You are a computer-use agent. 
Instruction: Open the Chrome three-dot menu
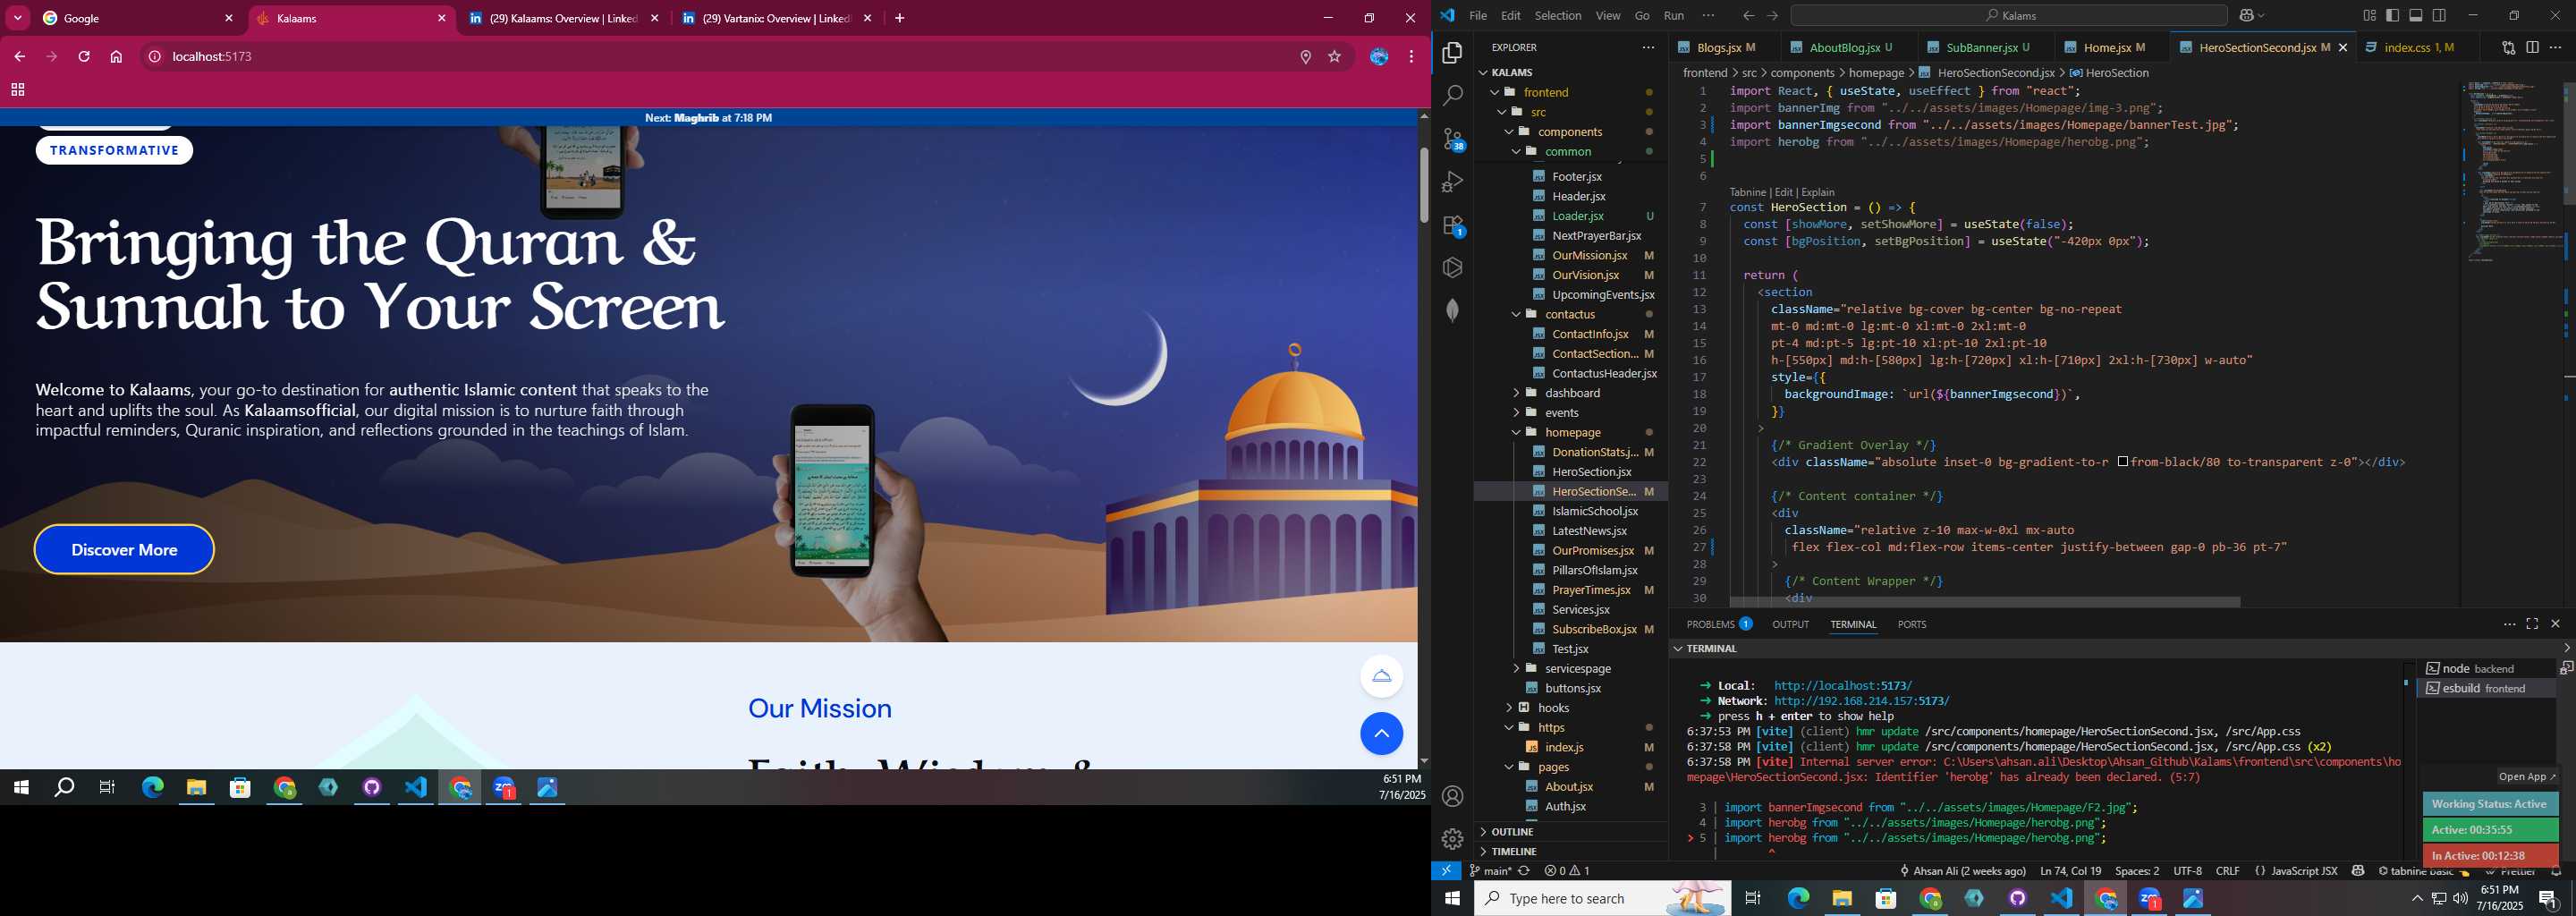point(1411,57)
